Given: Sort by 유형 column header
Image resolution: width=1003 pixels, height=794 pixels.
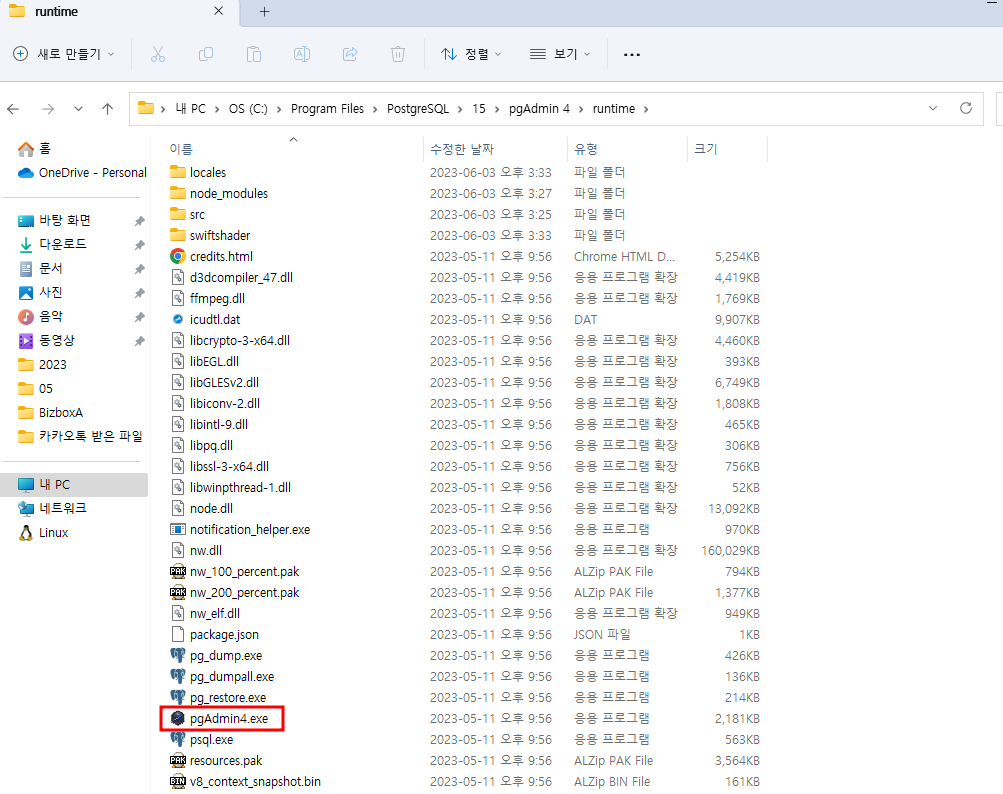Looking at the screenshot, I should [x=586, y=149].
